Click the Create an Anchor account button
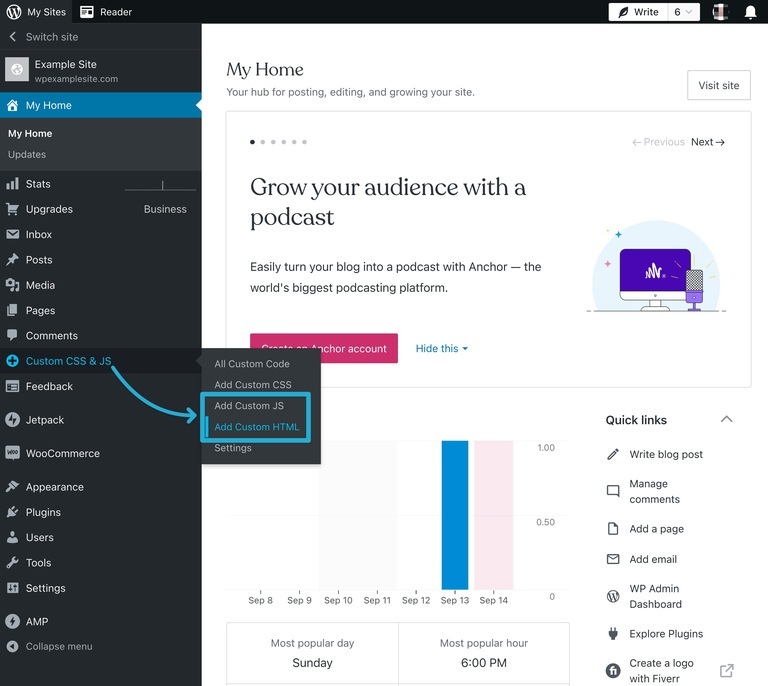 (x=324, y=348)
